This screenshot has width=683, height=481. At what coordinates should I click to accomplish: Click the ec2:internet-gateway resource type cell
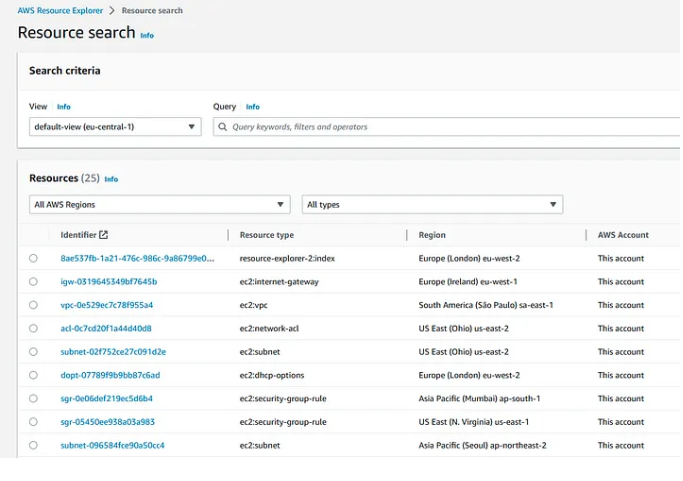click(279, 282)
